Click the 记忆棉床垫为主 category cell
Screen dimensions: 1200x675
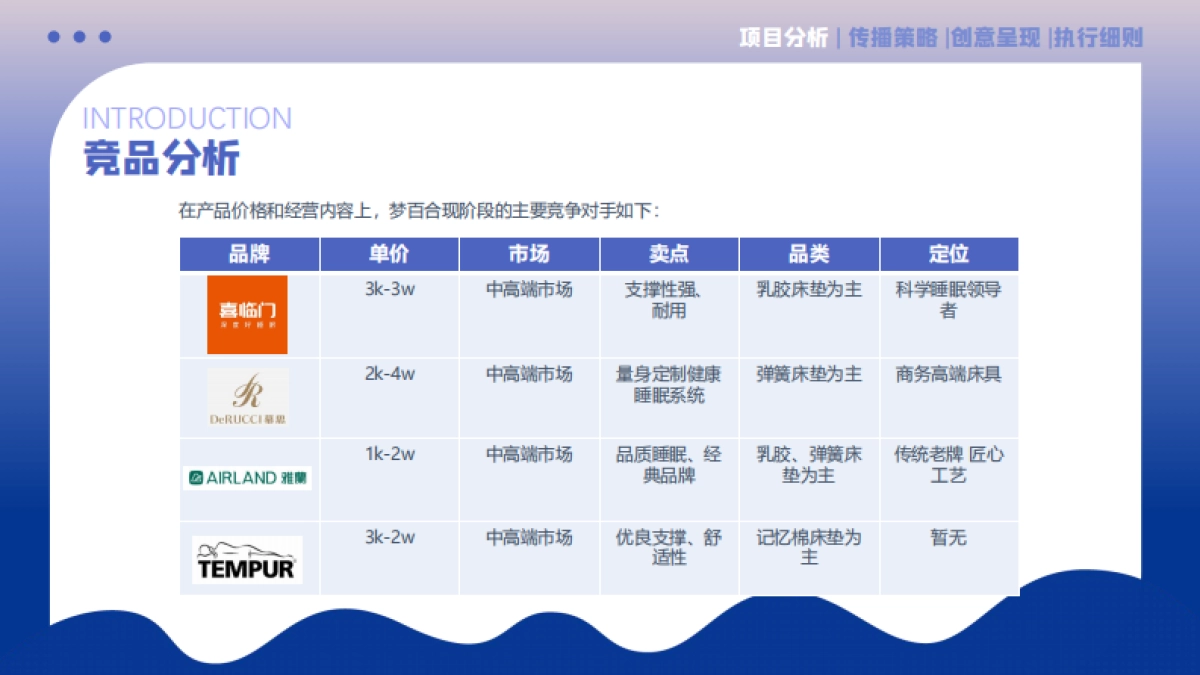click(809, 547)
